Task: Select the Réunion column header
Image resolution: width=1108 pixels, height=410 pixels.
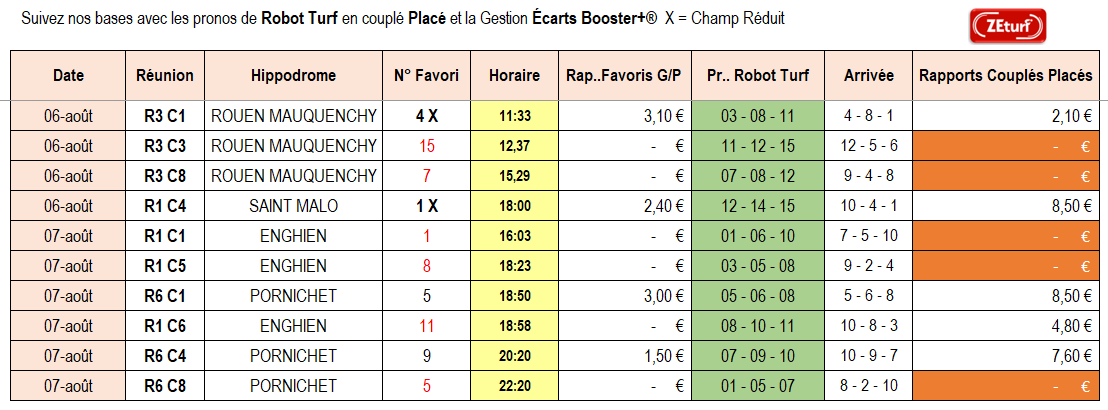Action: click(165, 76)
